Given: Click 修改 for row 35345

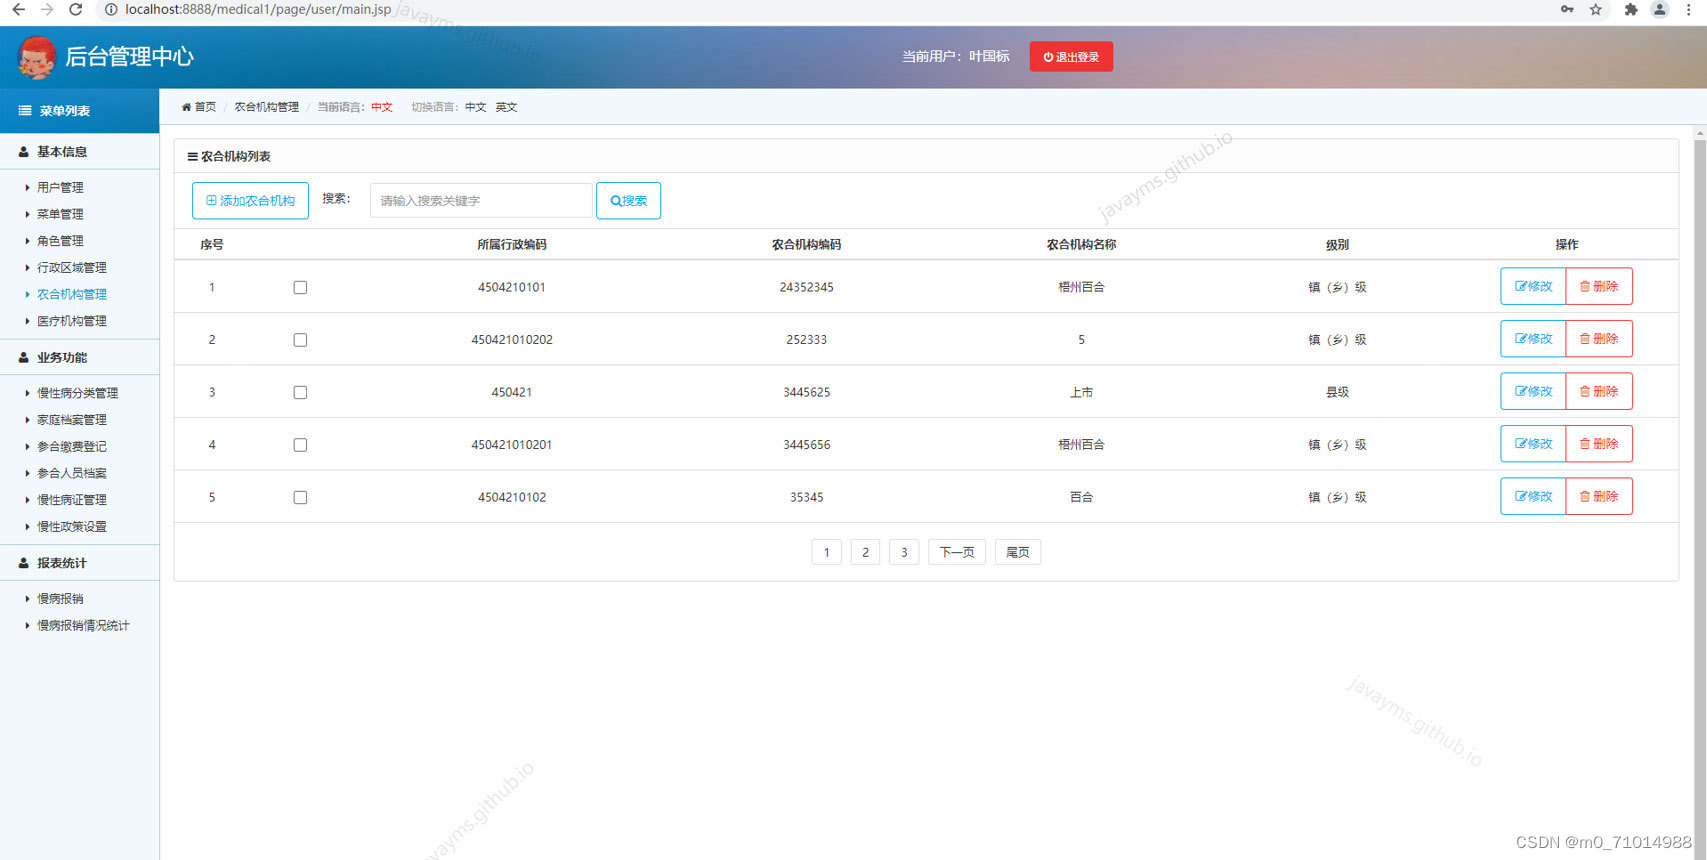Looking at the screenshot, I should pos(1533,496).
